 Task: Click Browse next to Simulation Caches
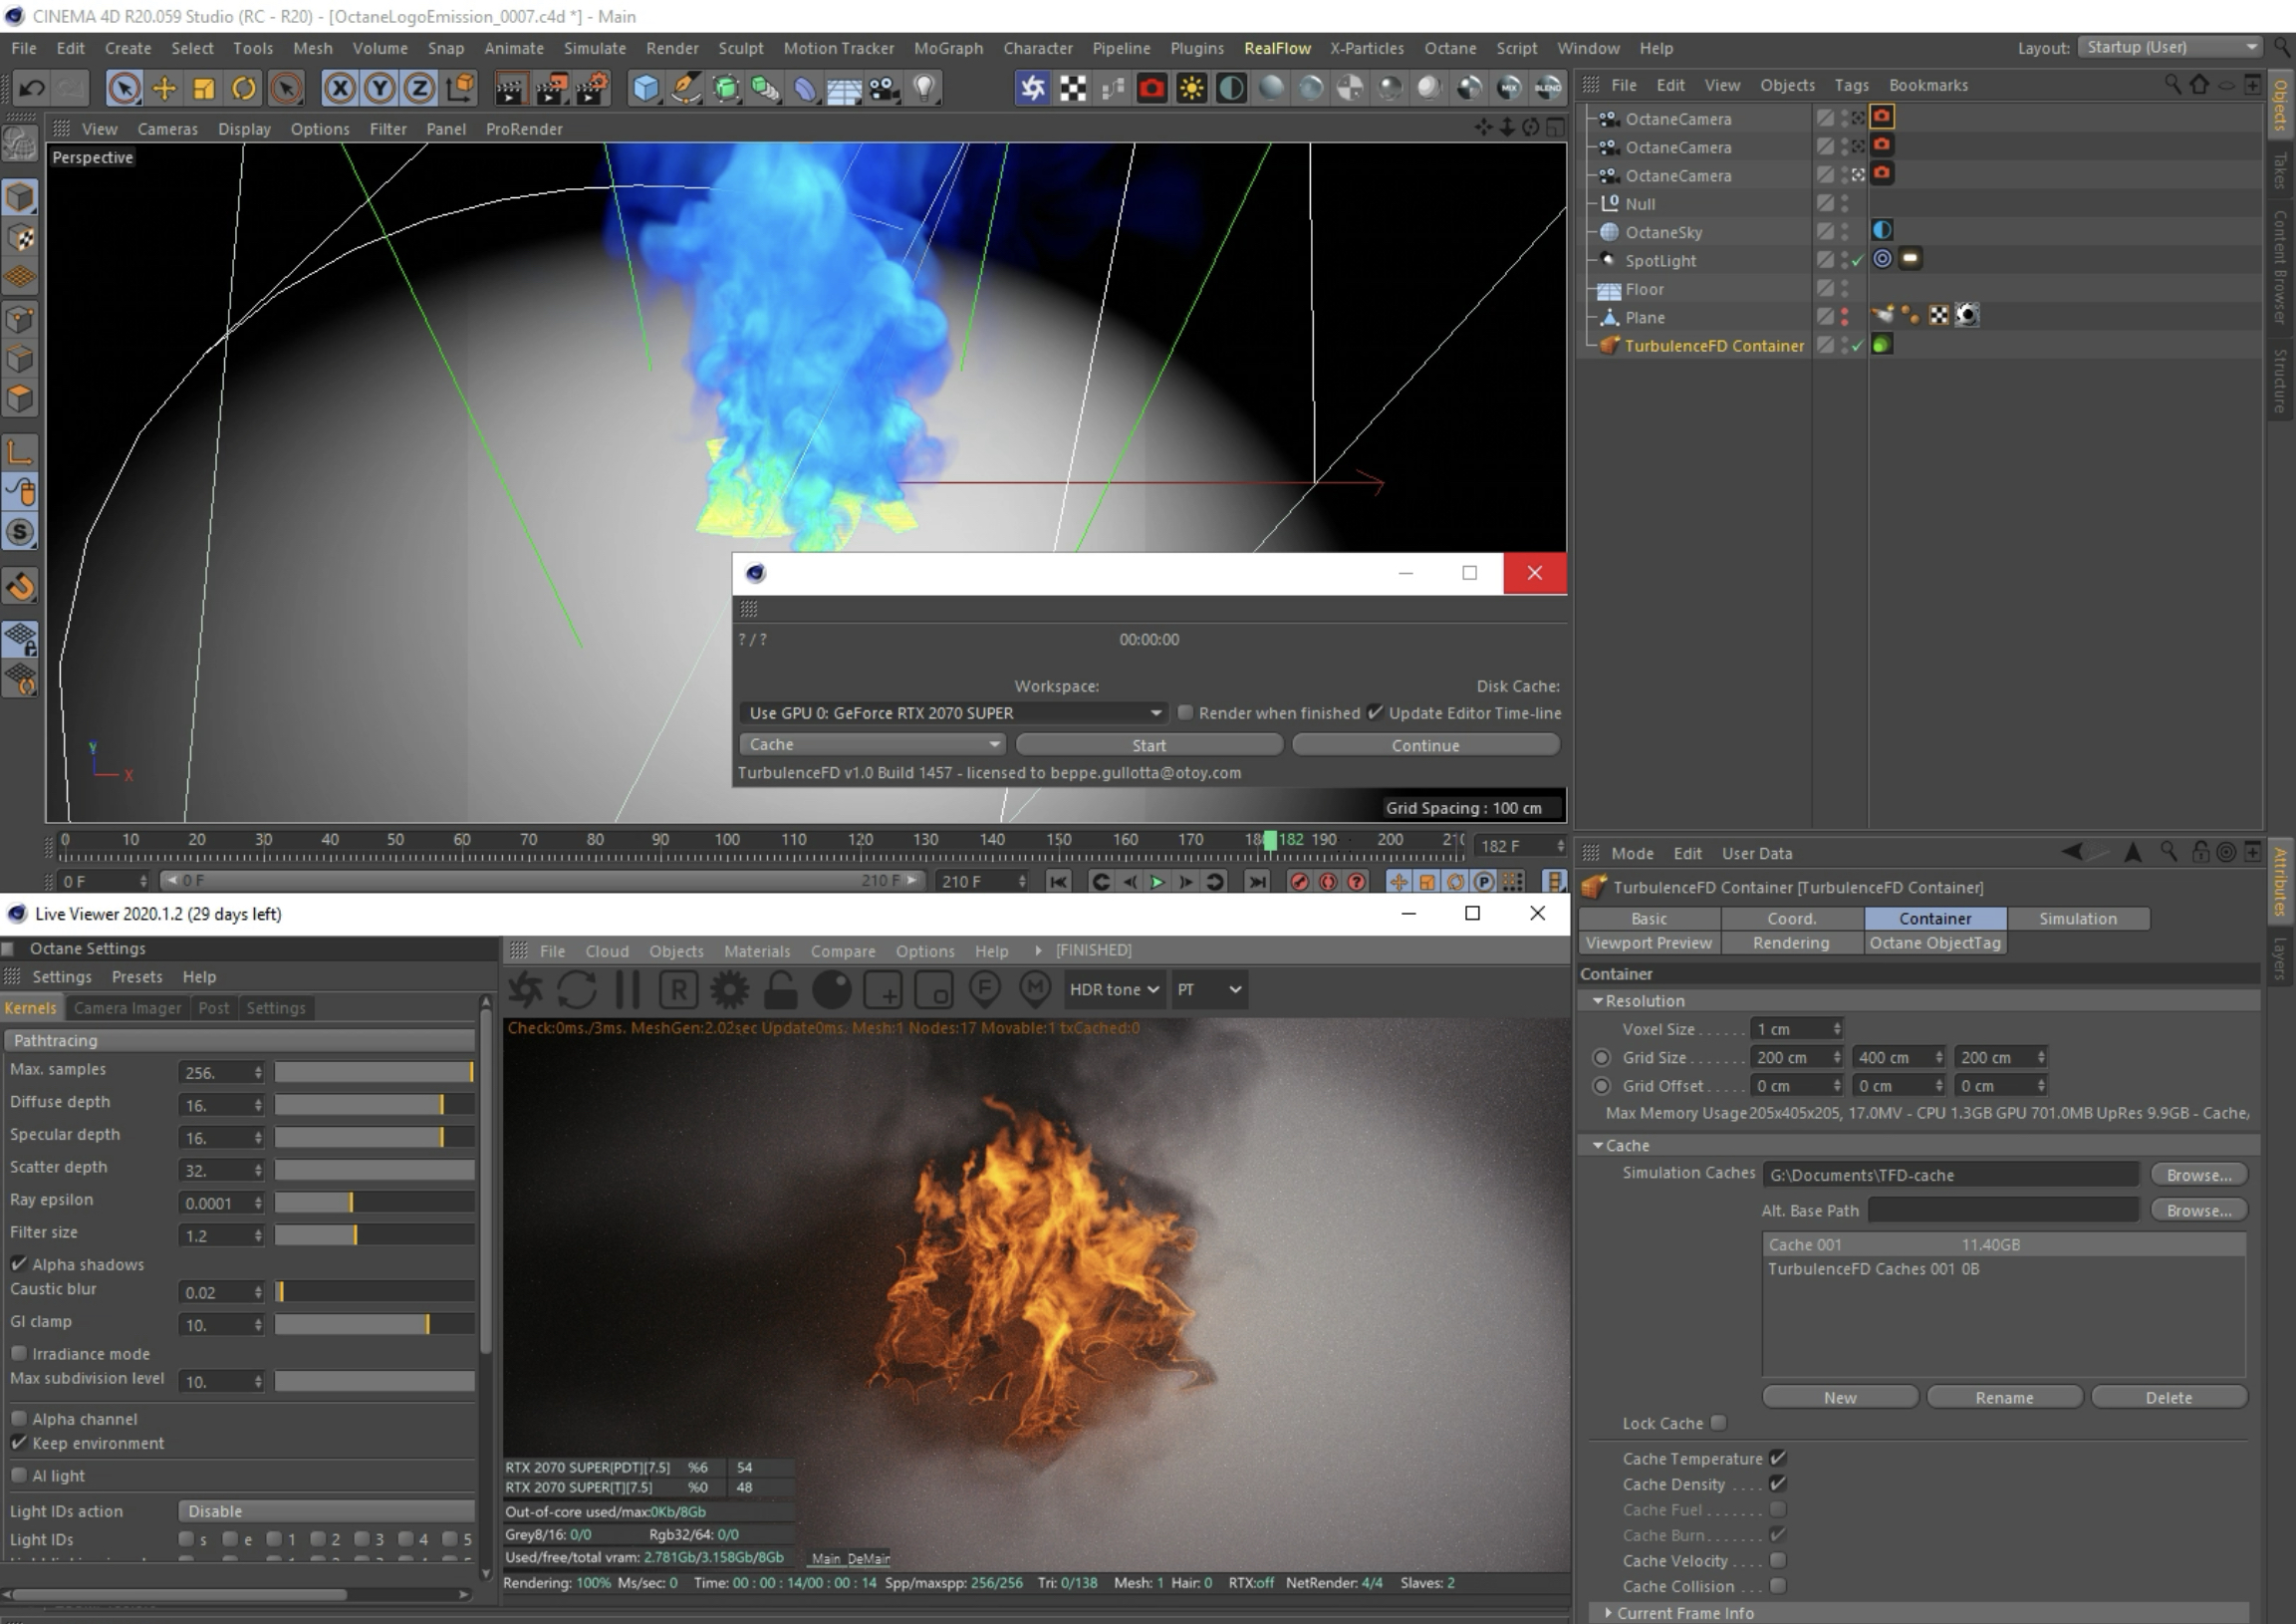click(x=2198, y=1175)
